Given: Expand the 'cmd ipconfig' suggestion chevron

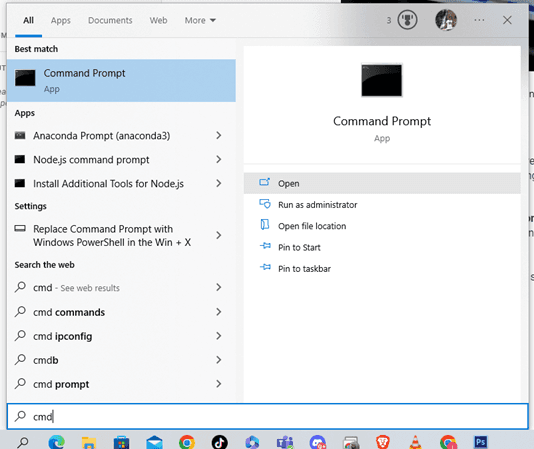Looking at the screenshot, I should (x=219, y=336).
